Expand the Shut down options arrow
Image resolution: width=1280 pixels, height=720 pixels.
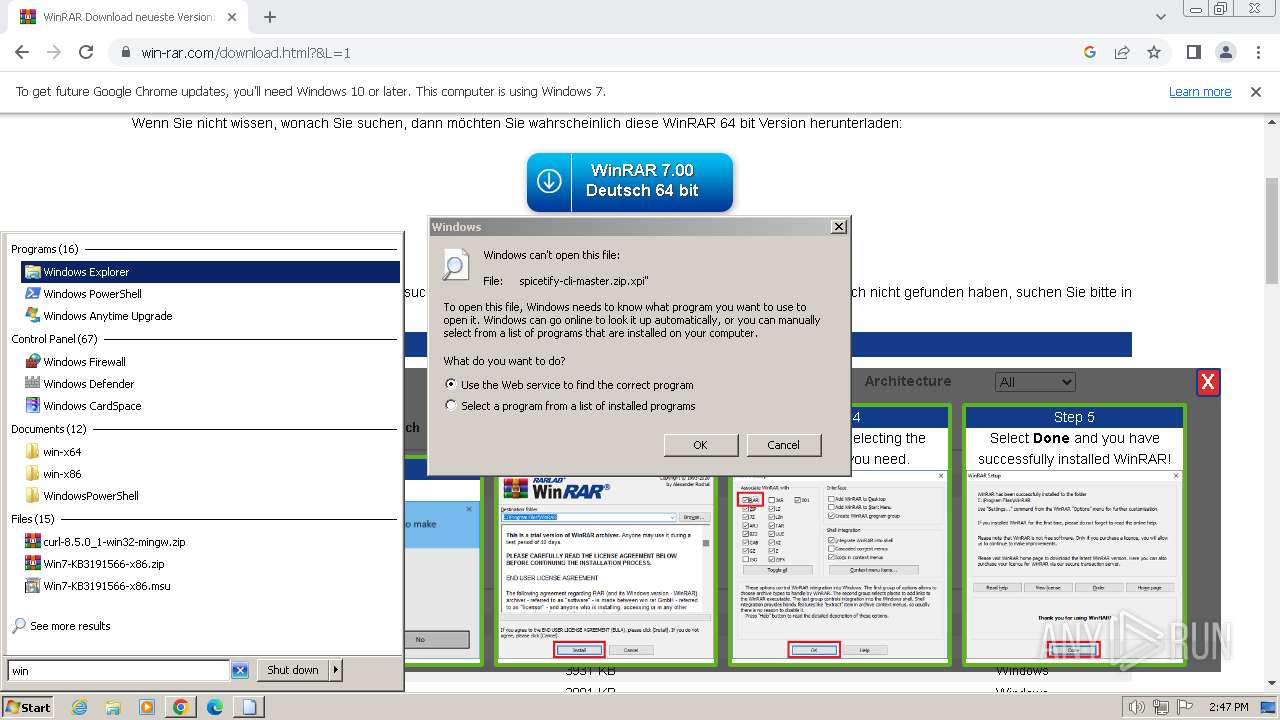click(336, 670)
